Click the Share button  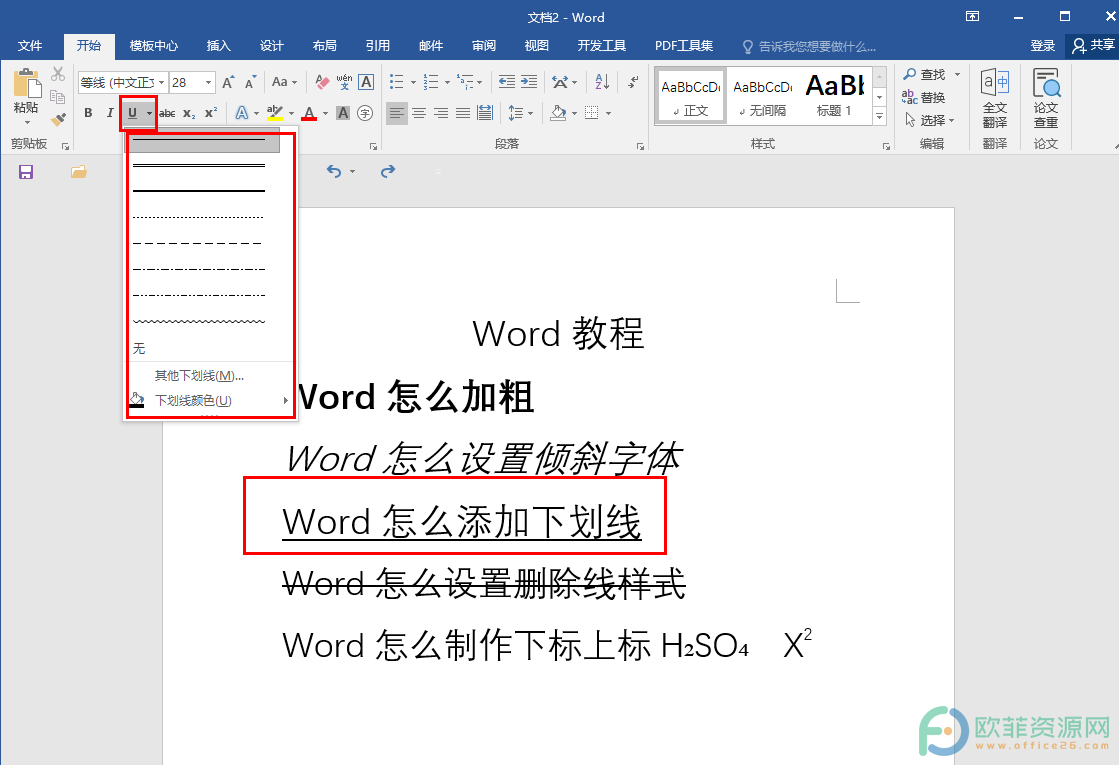(1094, 46)
